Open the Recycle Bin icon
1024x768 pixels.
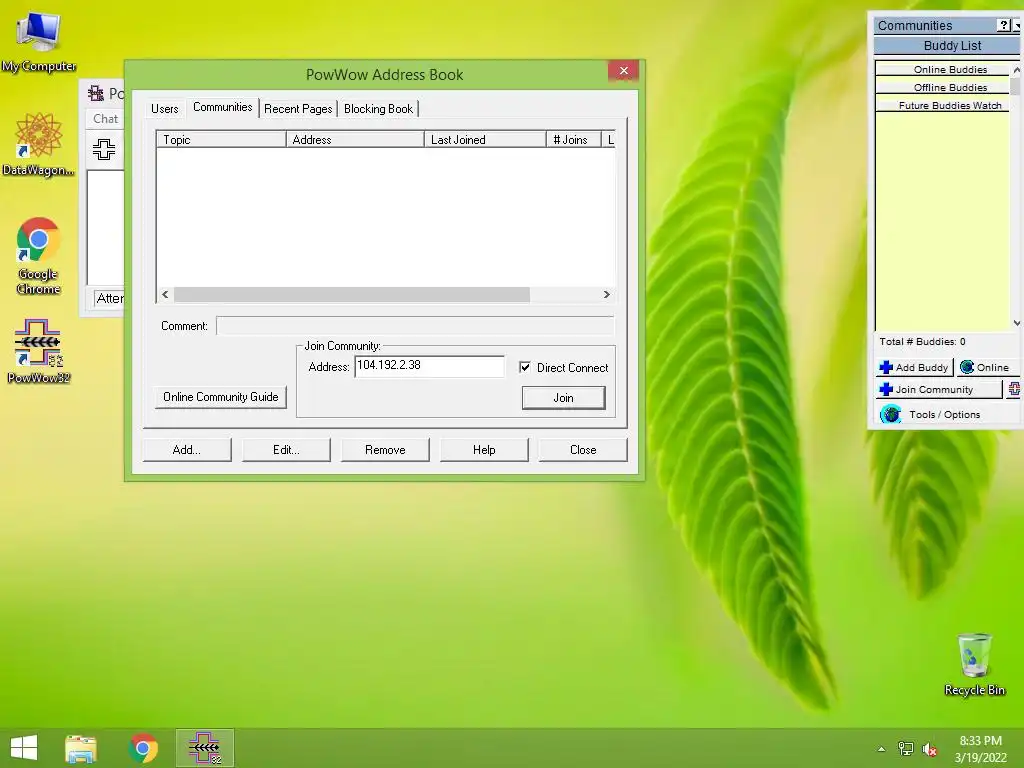[x=974, y=664]
